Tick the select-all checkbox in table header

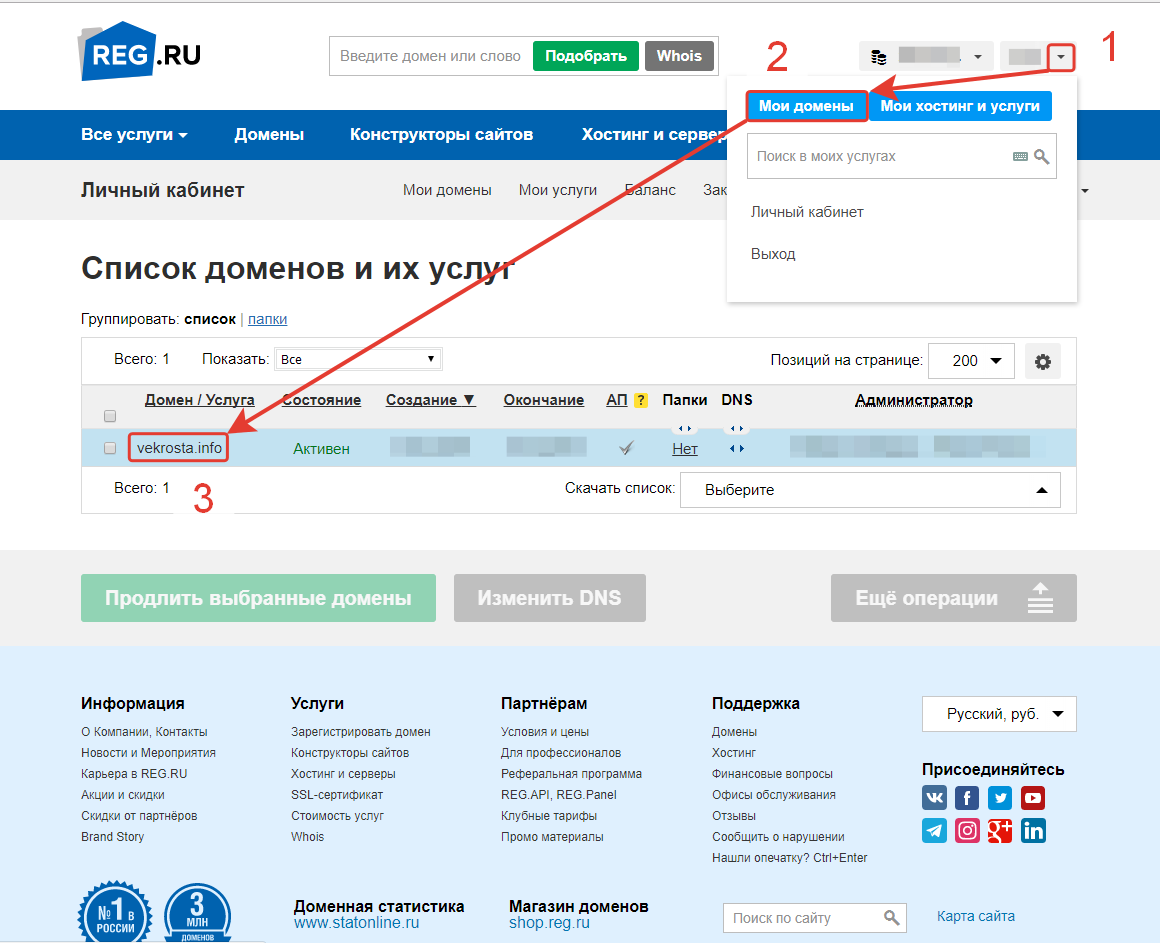tap(110, 416)
